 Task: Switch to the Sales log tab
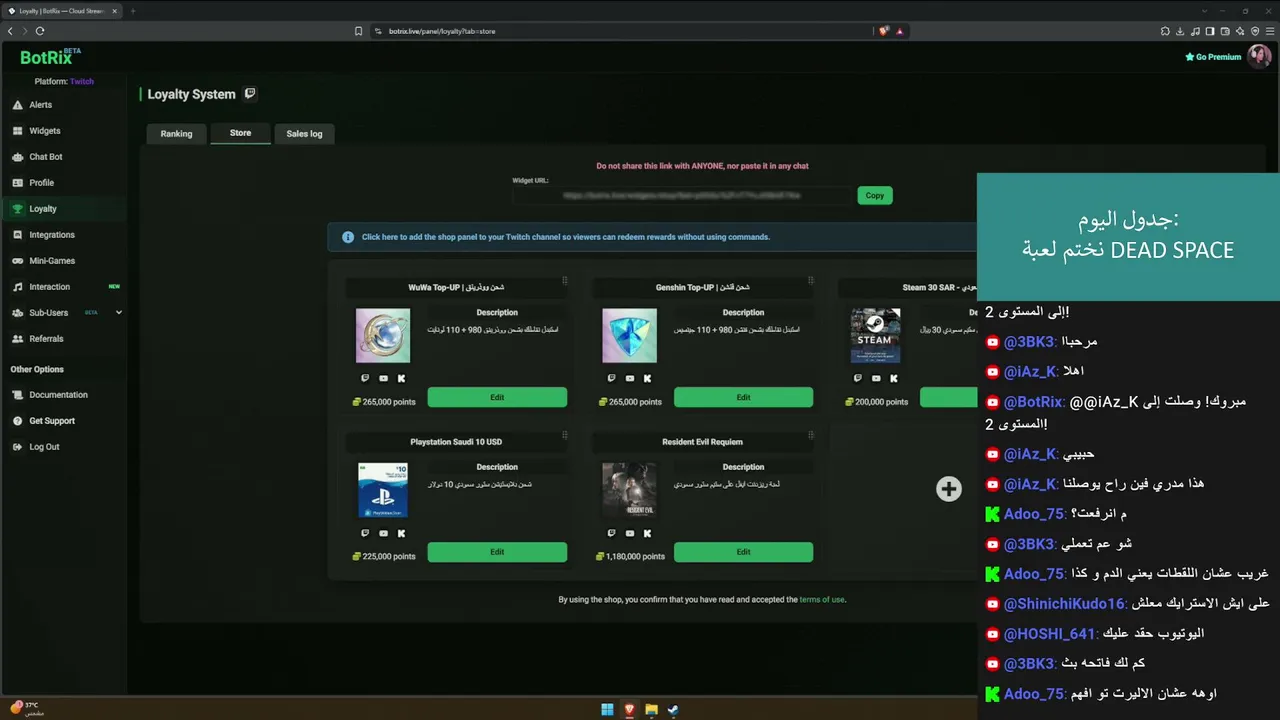(304, 134)
